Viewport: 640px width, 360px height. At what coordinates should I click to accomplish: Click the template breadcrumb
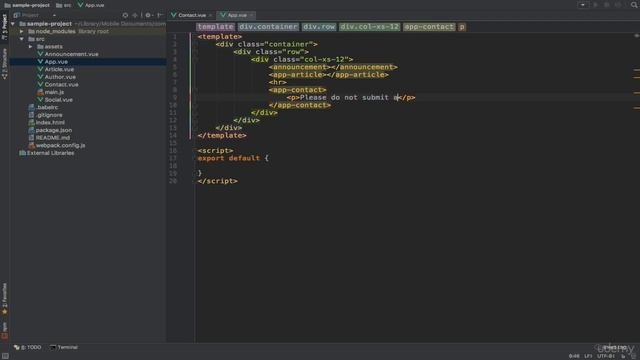tap(215, 27)
